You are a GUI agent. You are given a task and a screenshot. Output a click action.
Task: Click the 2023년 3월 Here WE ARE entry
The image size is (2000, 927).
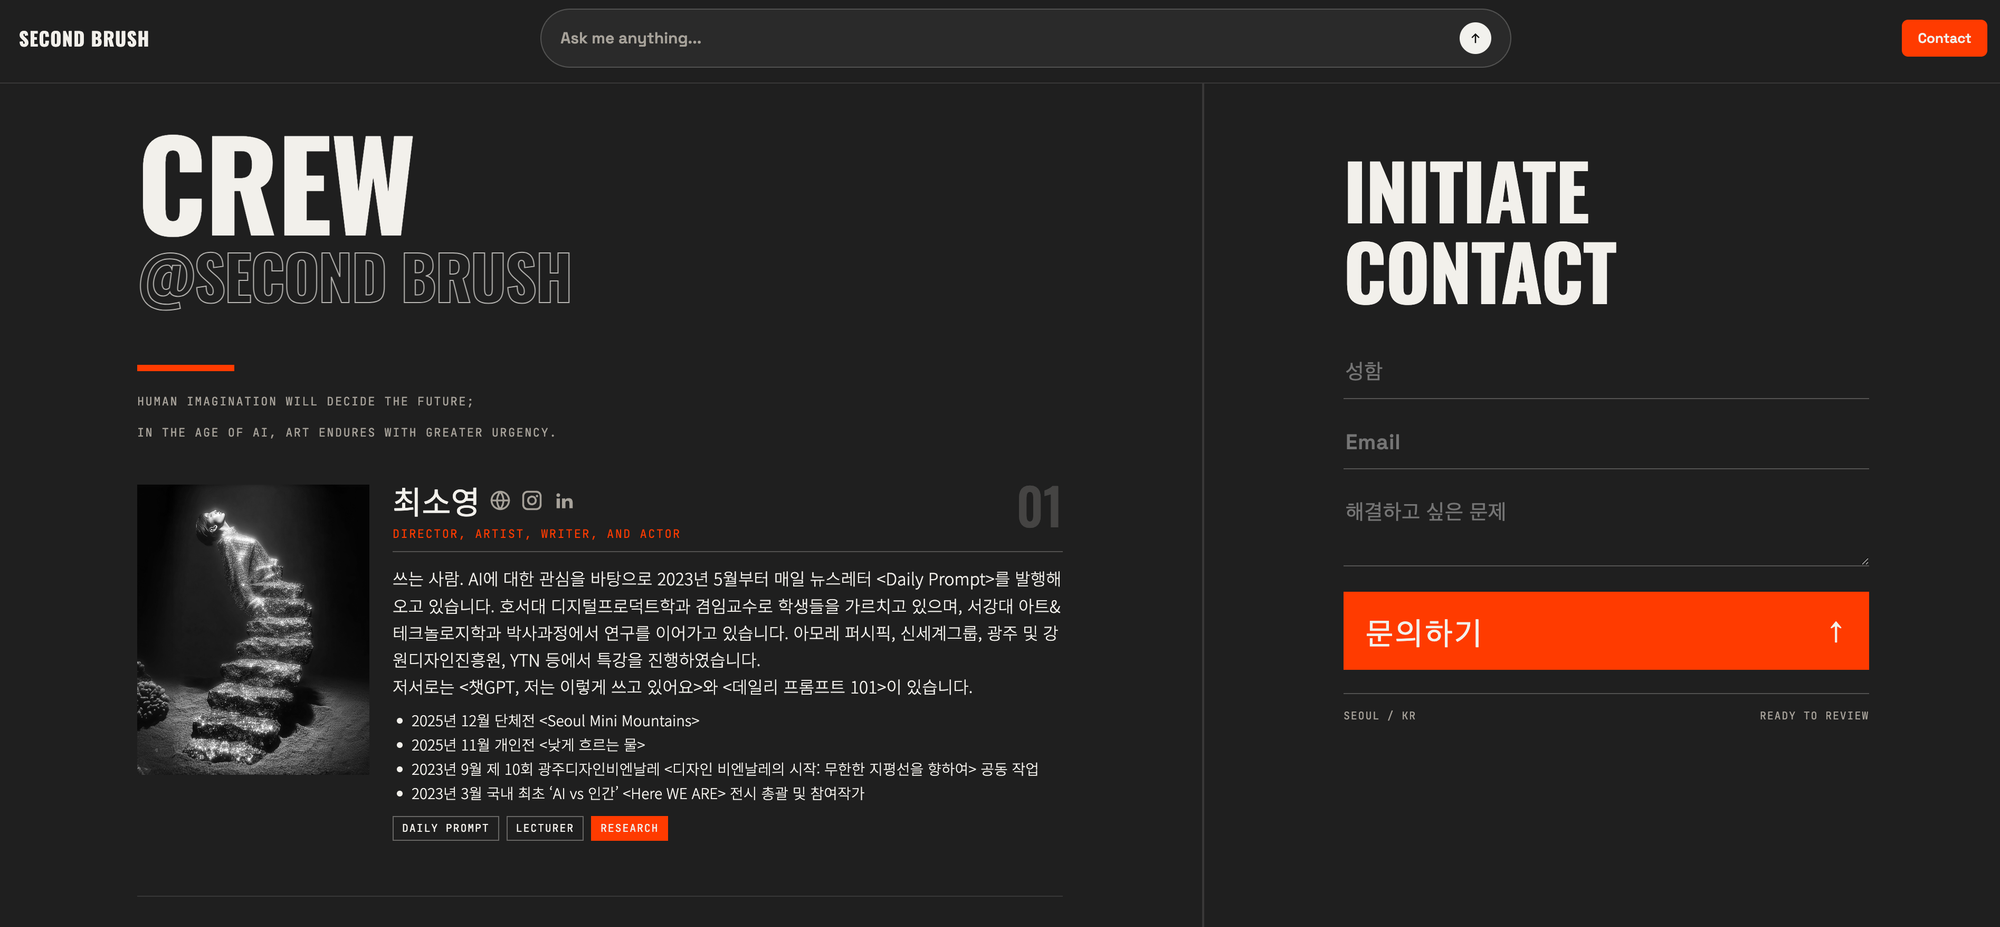pos(638,793)
